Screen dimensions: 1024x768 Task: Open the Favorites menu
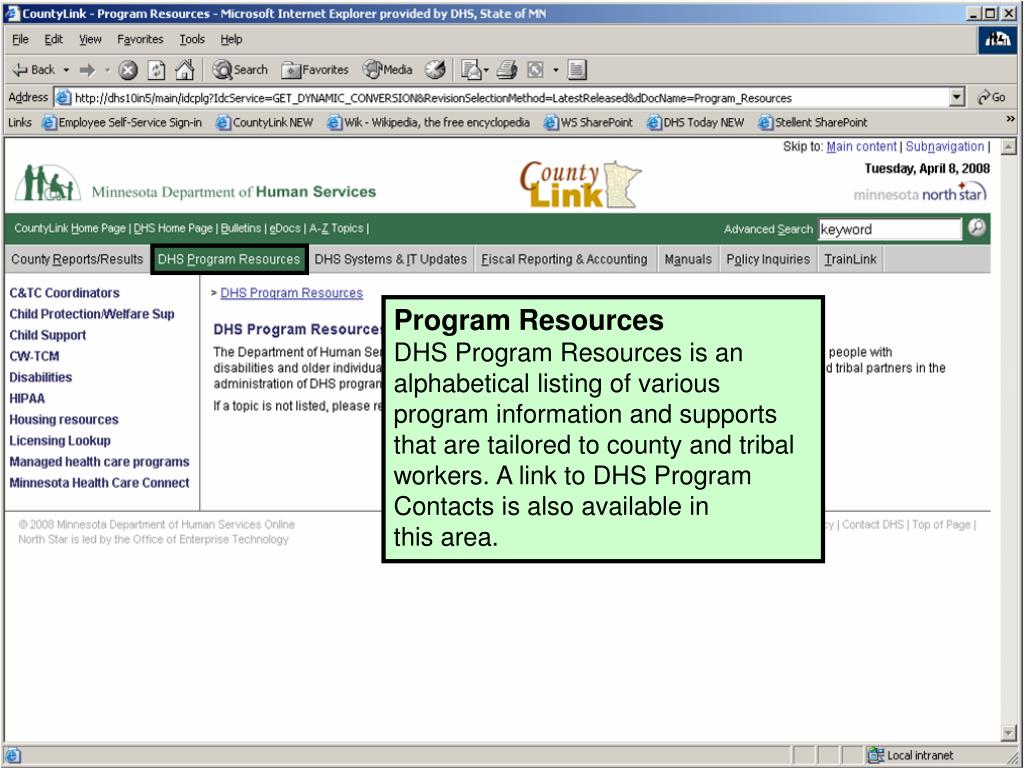[140, 39]
